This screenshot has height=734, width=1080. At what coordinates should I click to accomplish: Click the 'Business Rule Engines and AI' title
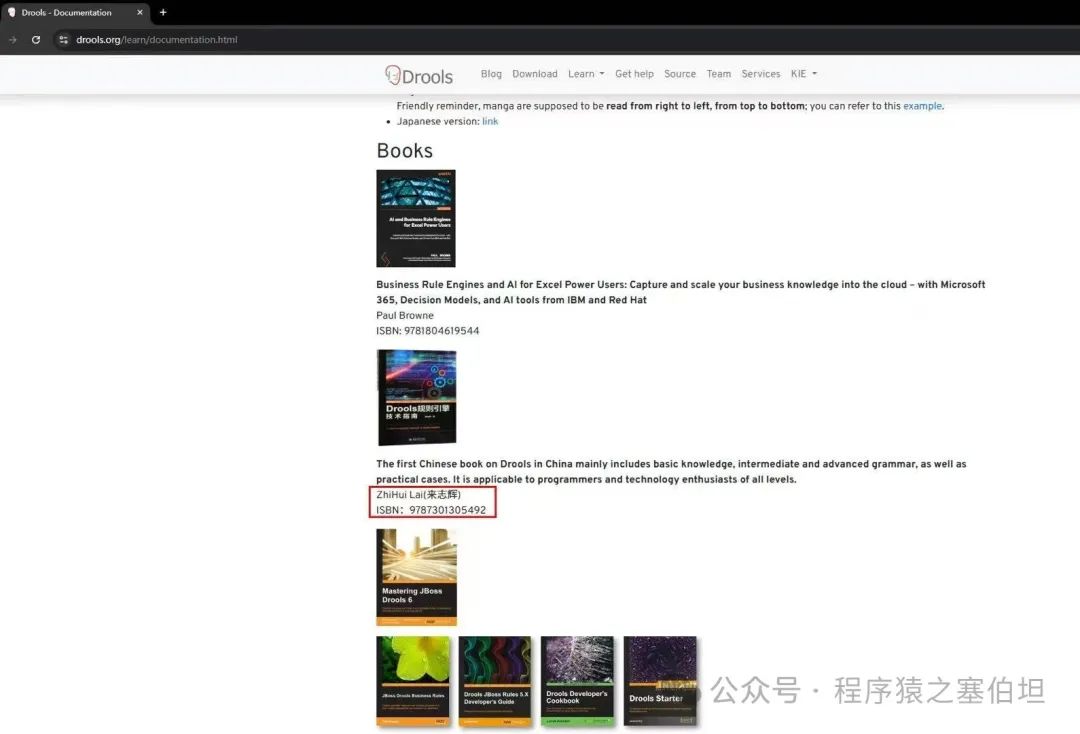[681, 292]
